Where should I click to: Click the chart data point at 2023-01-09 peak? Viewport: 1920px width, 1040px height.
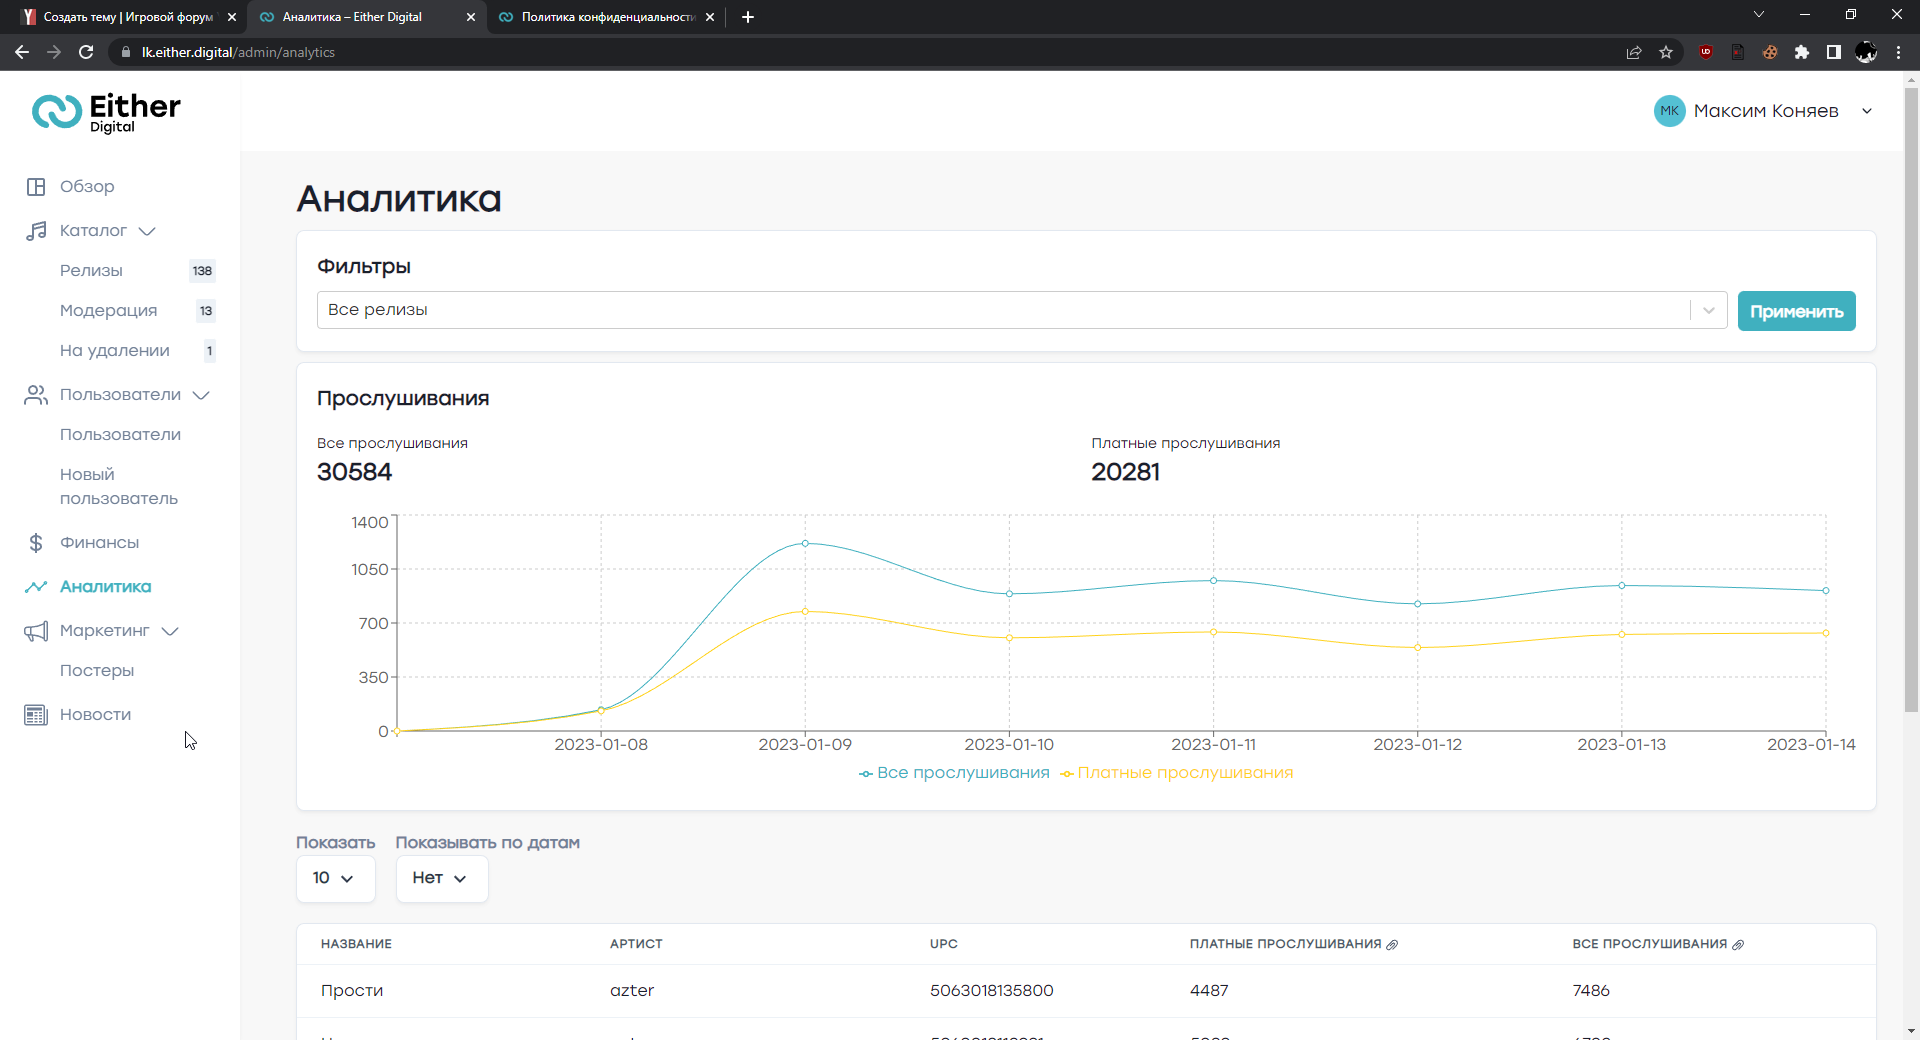805,543
